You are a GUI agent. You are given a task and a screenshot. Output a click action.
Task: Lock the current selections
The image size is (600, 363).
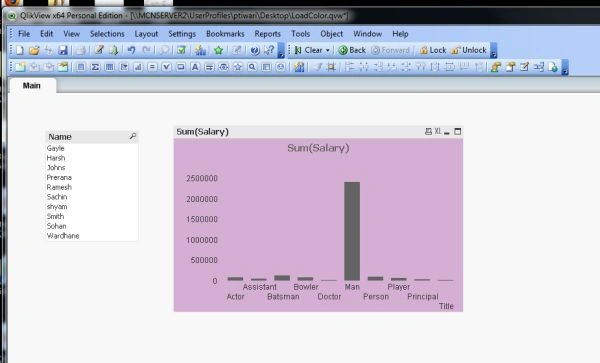point(433,50)
